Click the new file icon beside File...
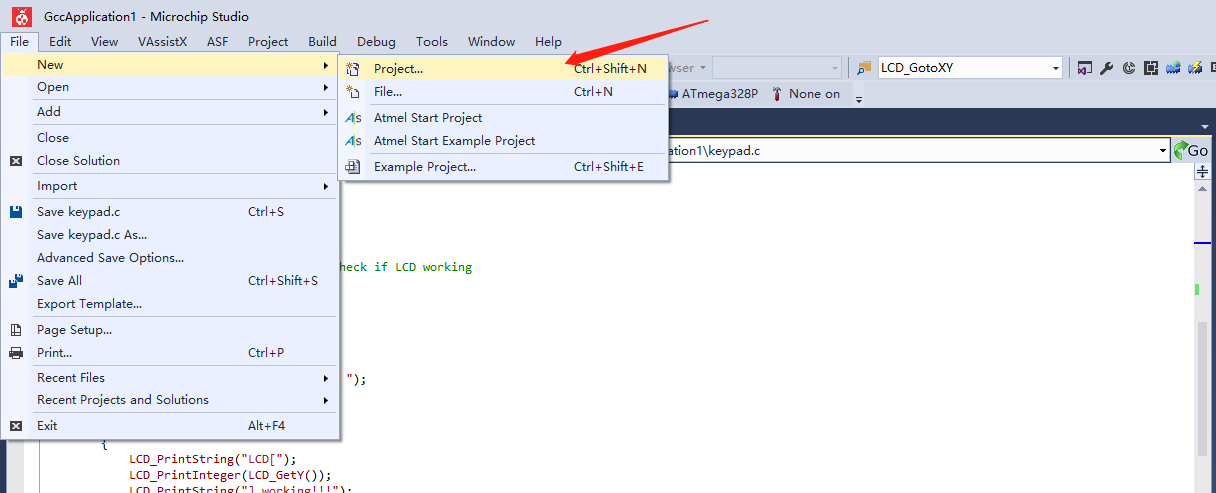The height and width of the screenshot is (493, 1216). pyautogui.click(x=353, y=91)
